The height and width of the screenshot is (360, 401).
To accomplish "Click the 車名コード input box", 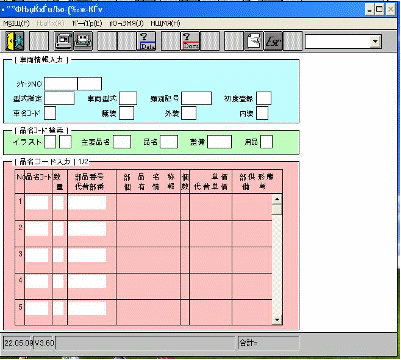I will coord(50,113).
